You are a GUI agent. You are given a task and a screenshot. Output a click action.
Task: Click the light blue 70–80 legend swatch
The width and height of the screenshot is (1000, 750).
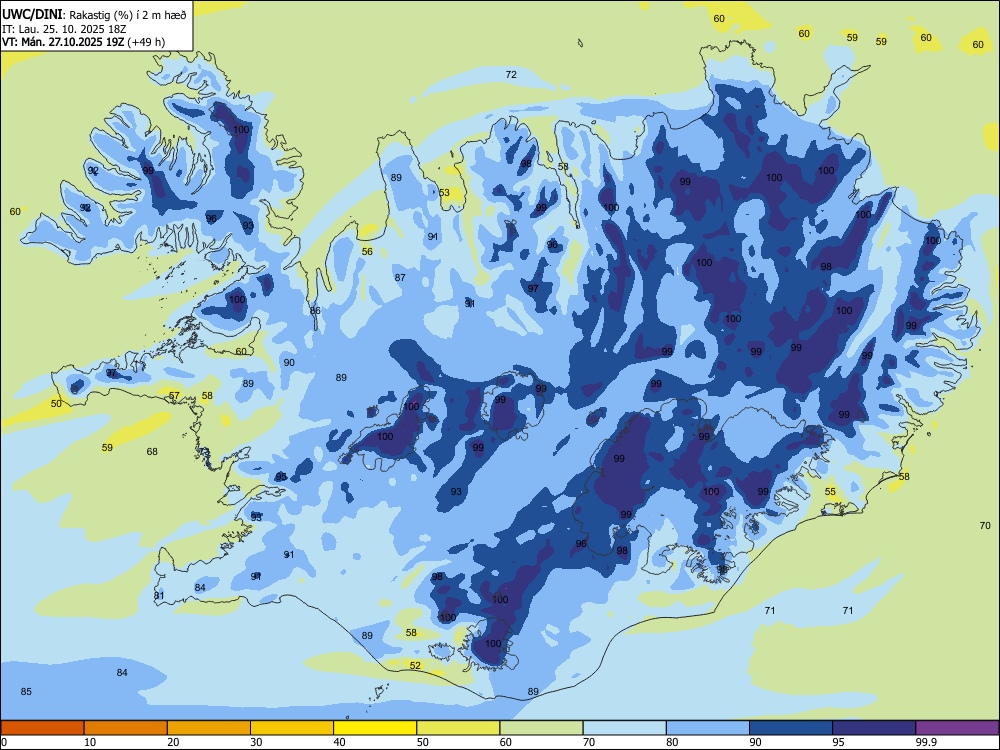pos(624,728)
